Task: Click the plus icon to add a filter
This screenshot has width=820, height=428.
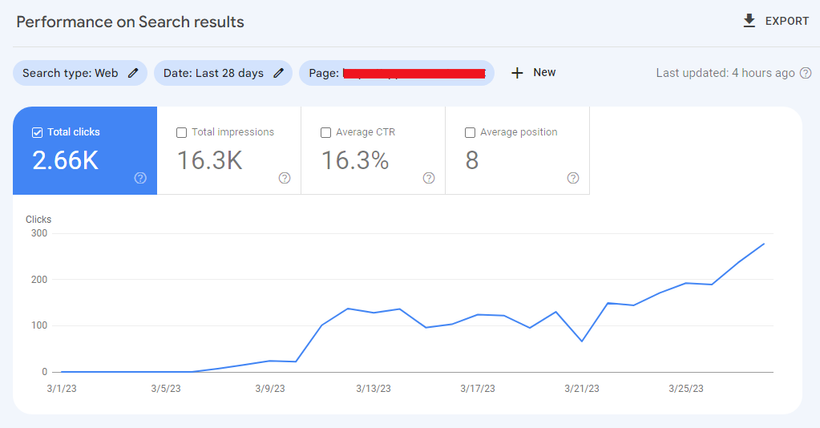Action: point(517,73)
